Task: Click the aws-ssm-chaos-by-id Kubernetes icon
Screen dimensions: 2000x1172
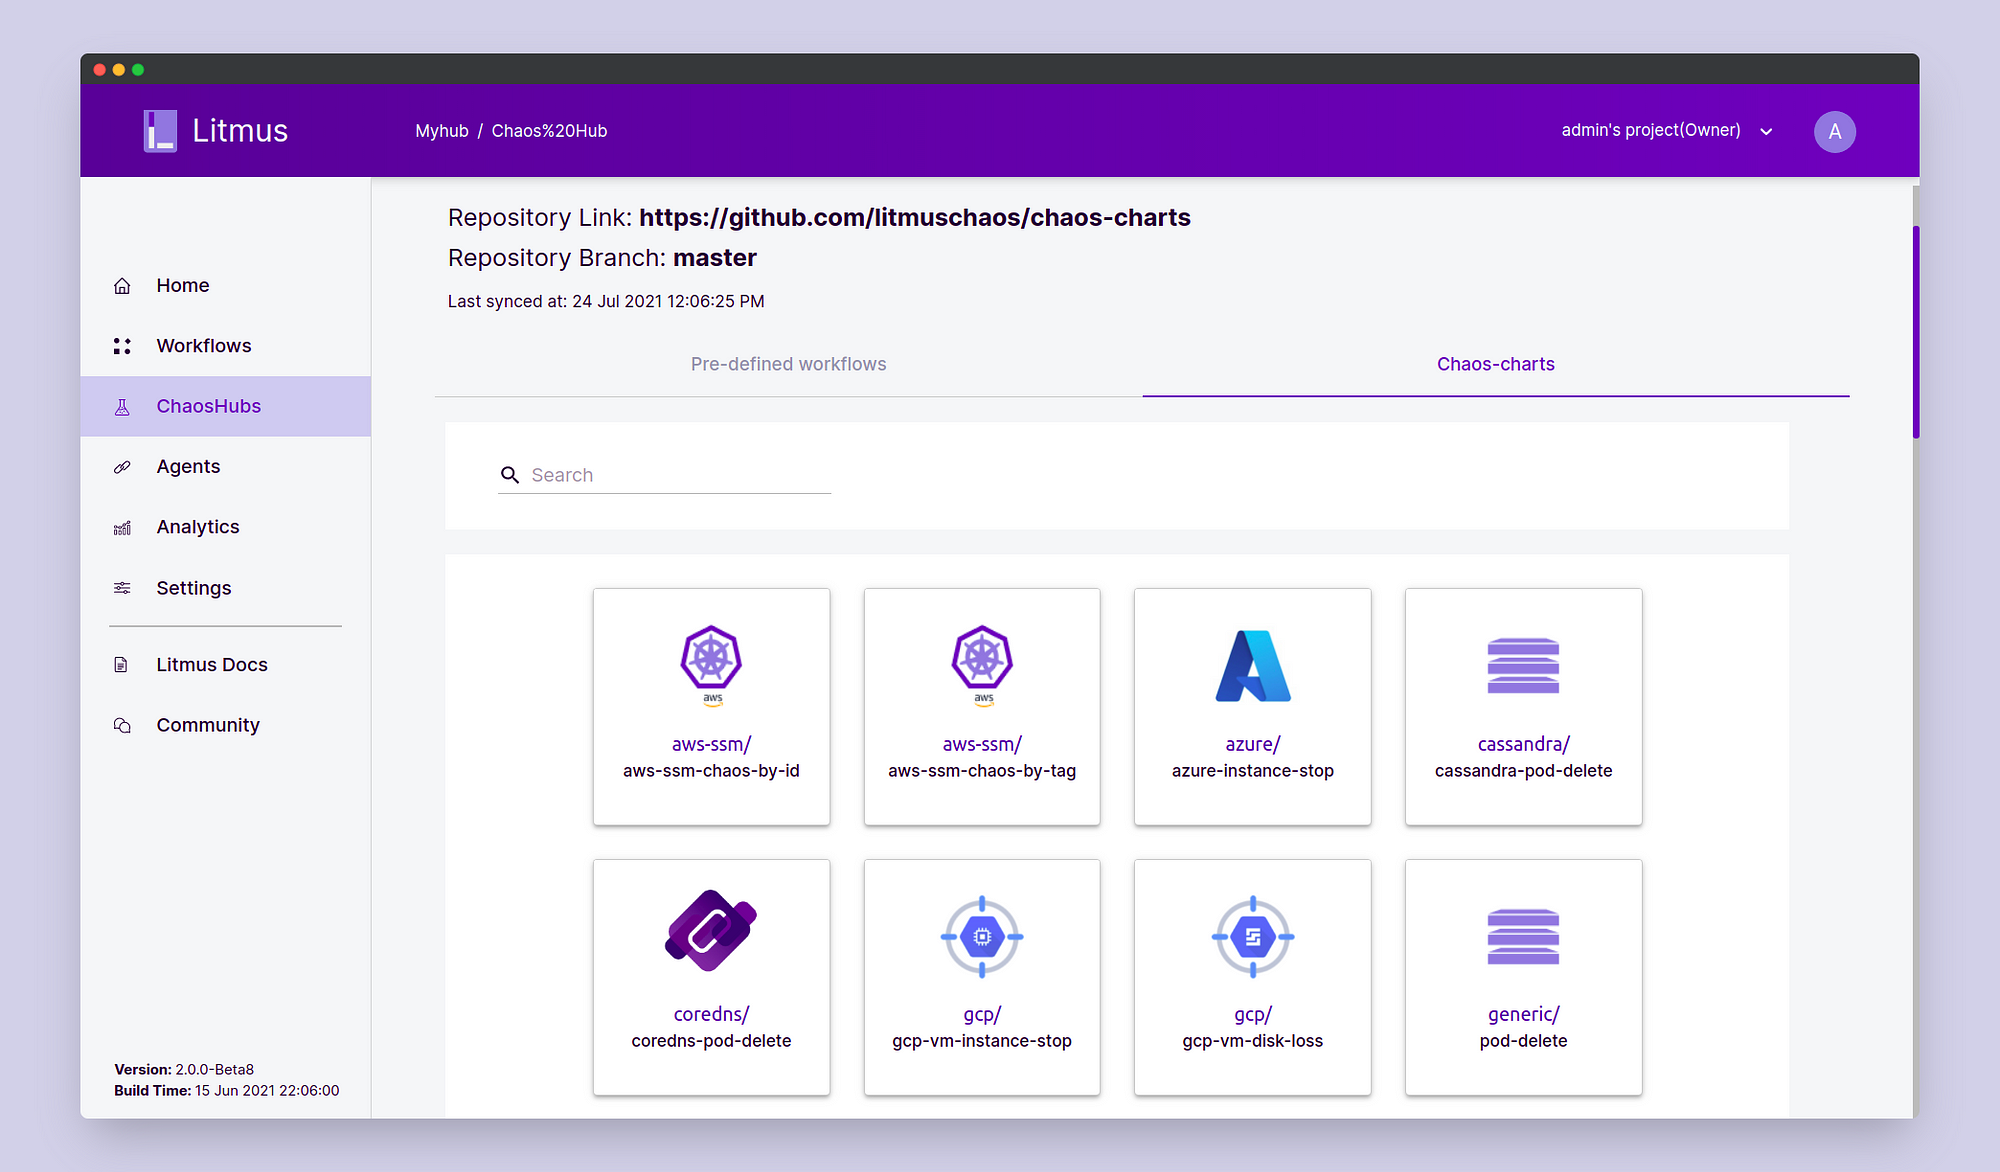Action: [711, 665]
